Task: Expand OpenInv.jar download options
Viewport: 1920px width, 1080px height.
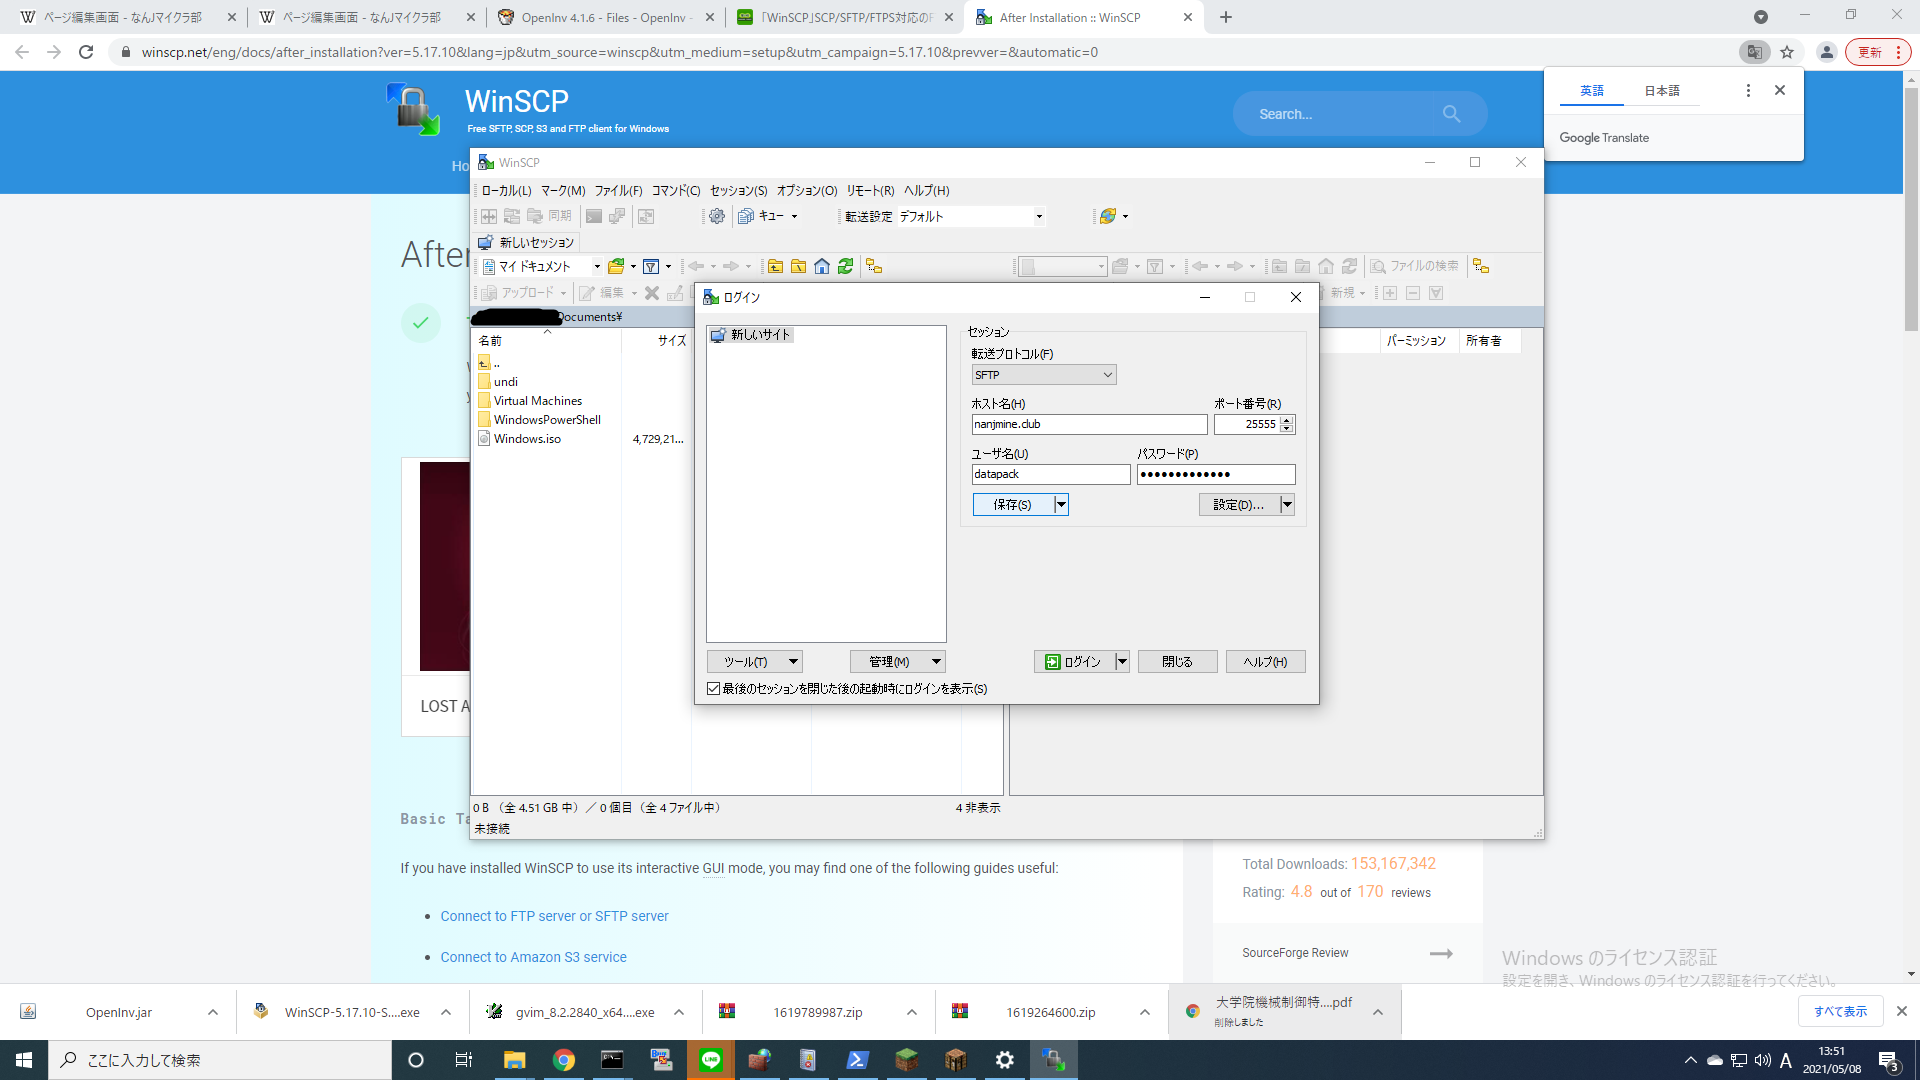Action: [x=213, y=1012]
